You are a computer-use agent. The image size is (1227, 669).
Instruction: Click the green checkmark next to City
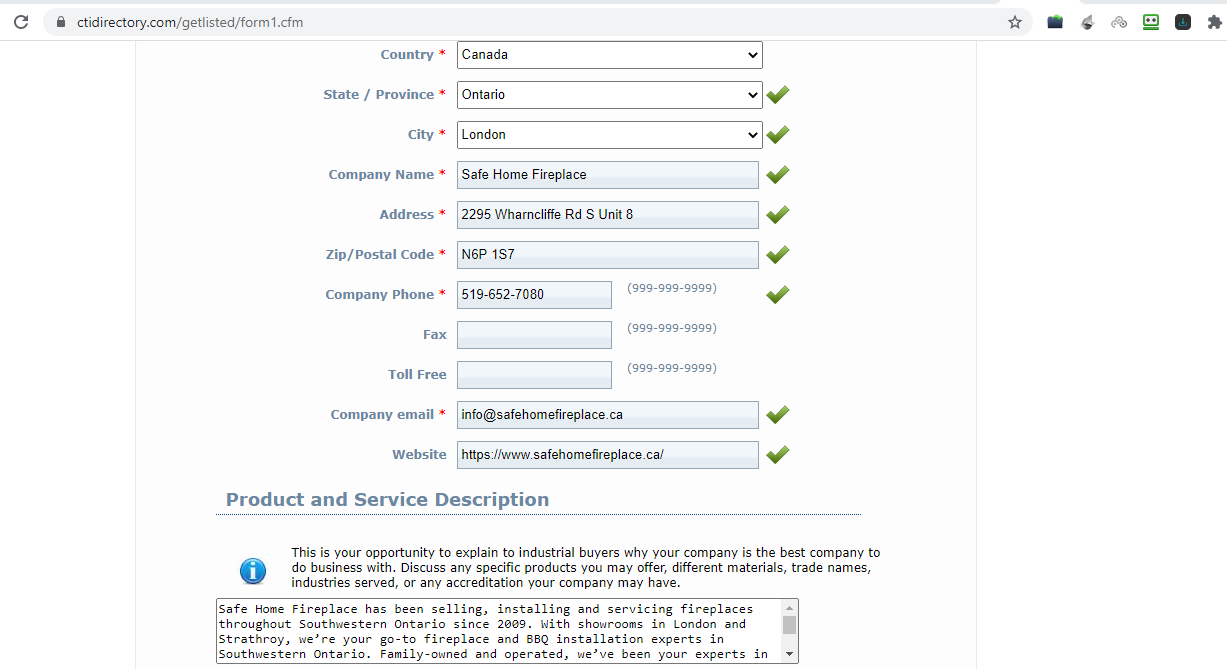[778, 135]
